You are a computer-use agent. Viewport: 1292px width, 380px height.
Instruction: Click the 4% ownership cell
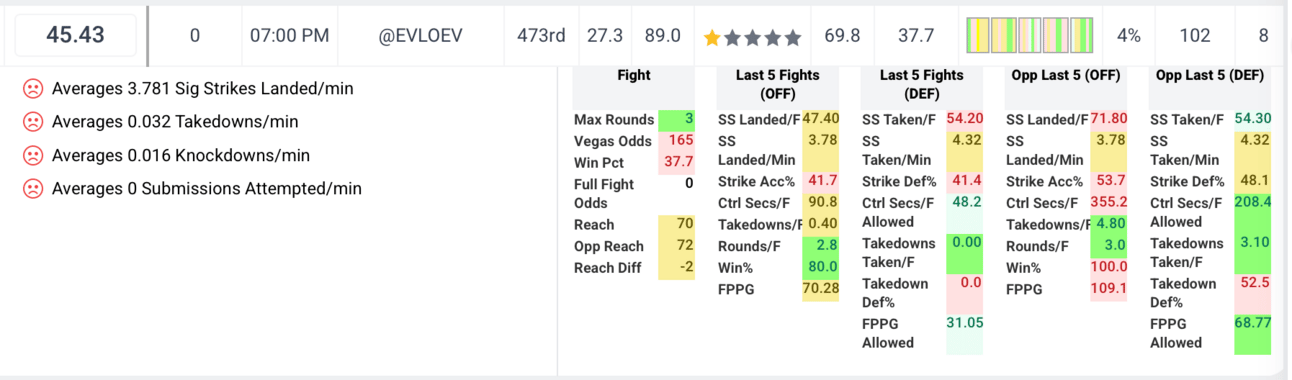point(1129,36)
